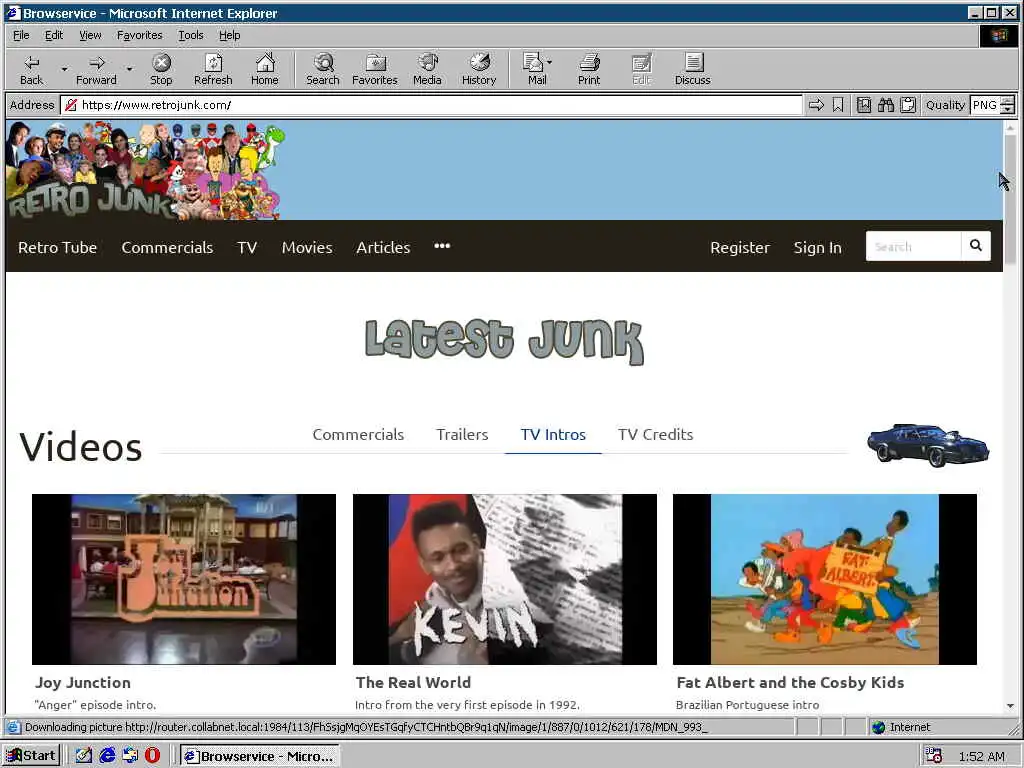The height and width of the screenshot is (768, 1024).
Task: Launch Opera from quick launch
Action: click(152, 756)
